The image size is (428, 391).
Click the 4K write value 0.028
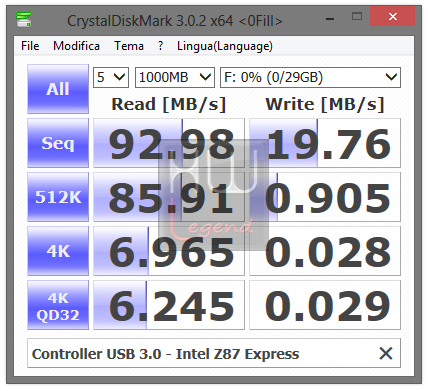tap(325, 251)
